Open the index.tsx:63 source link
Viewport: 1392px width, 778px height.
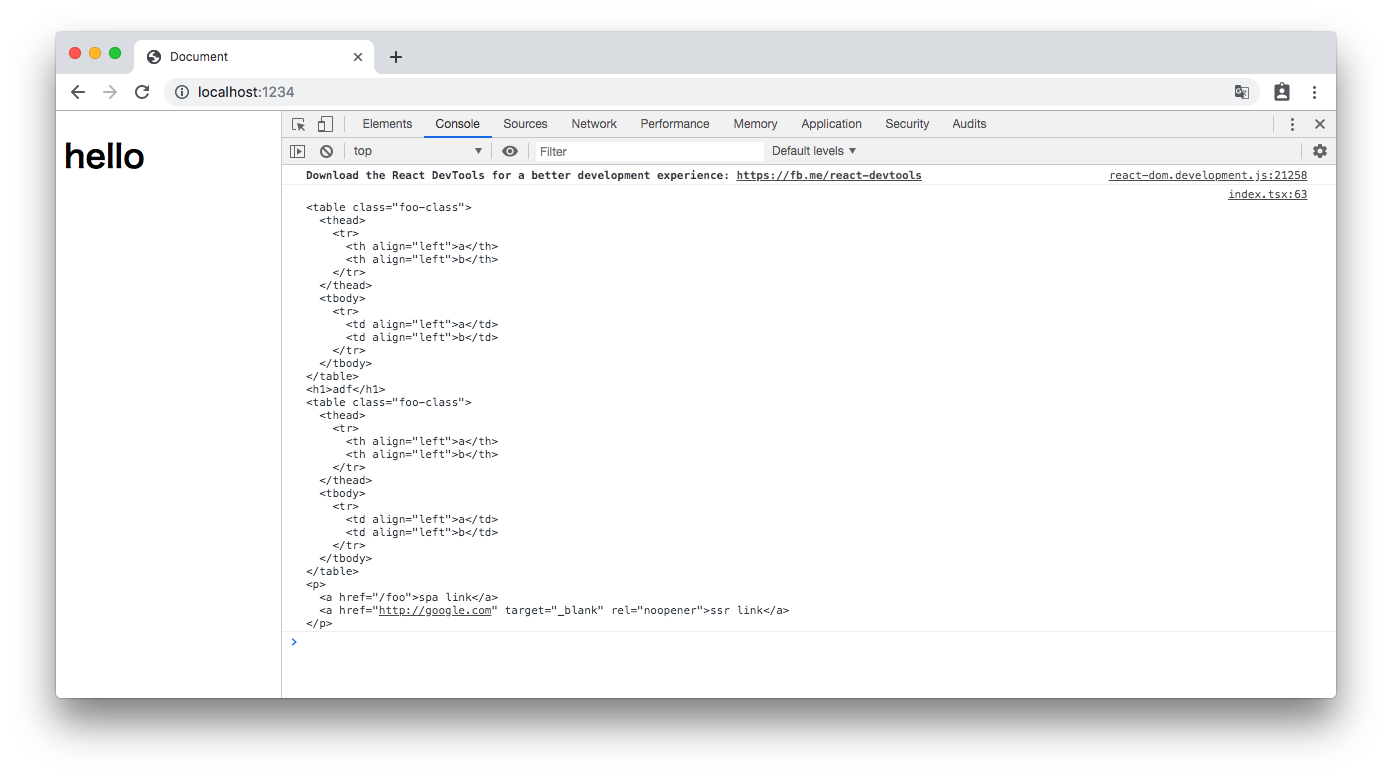(1267, 194)
